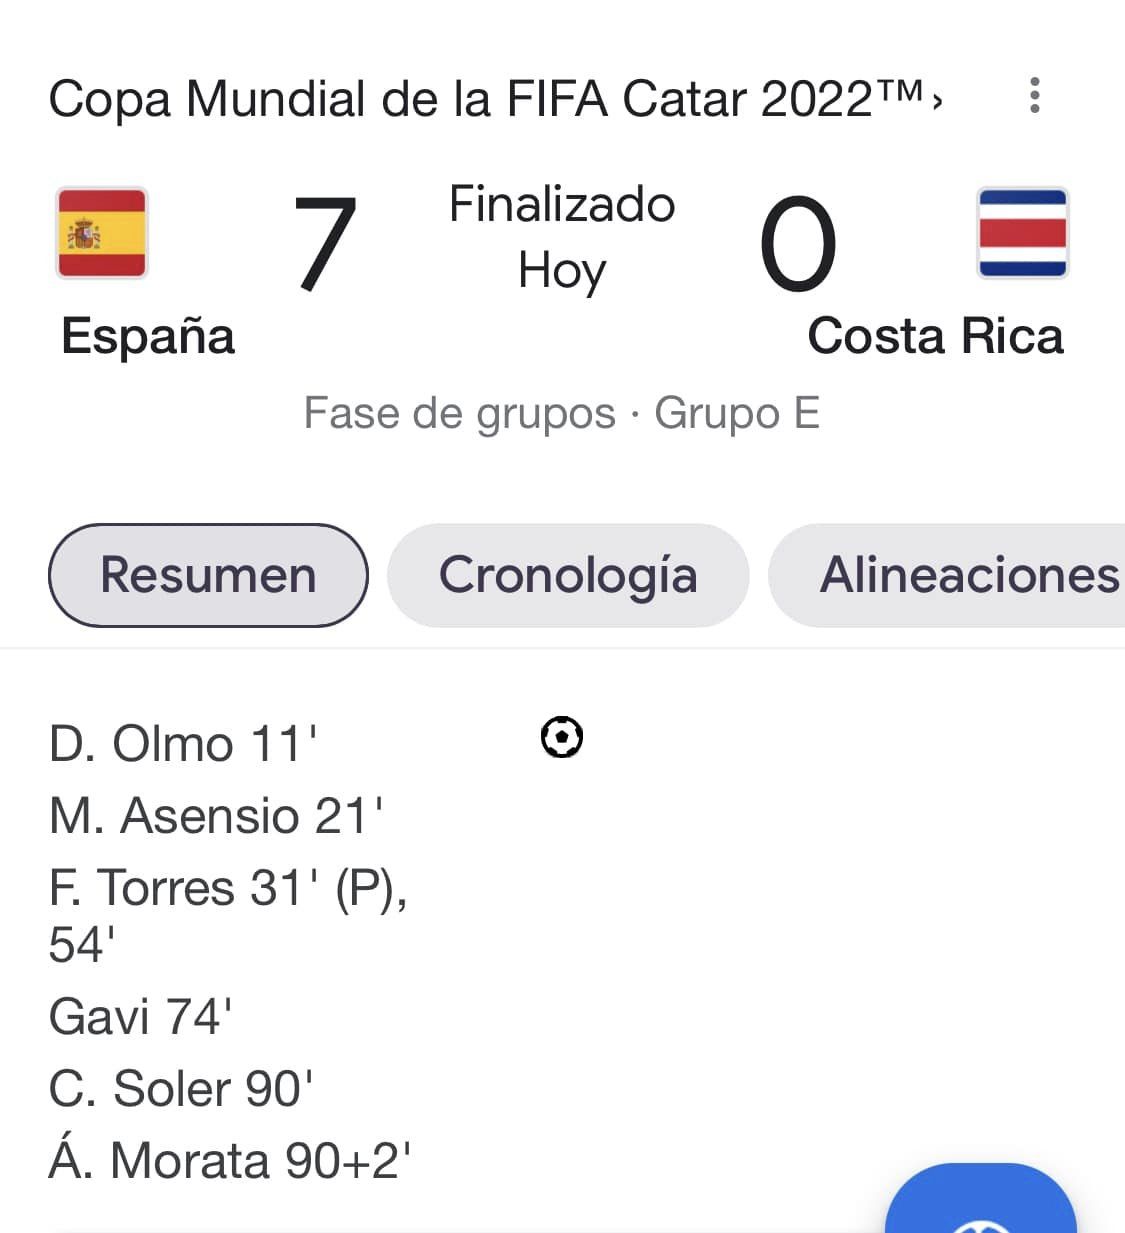Click the soccer ball goal icon
This screenshot has width=1125, height=1233.
pyautogui.click(x=561, y=738)
